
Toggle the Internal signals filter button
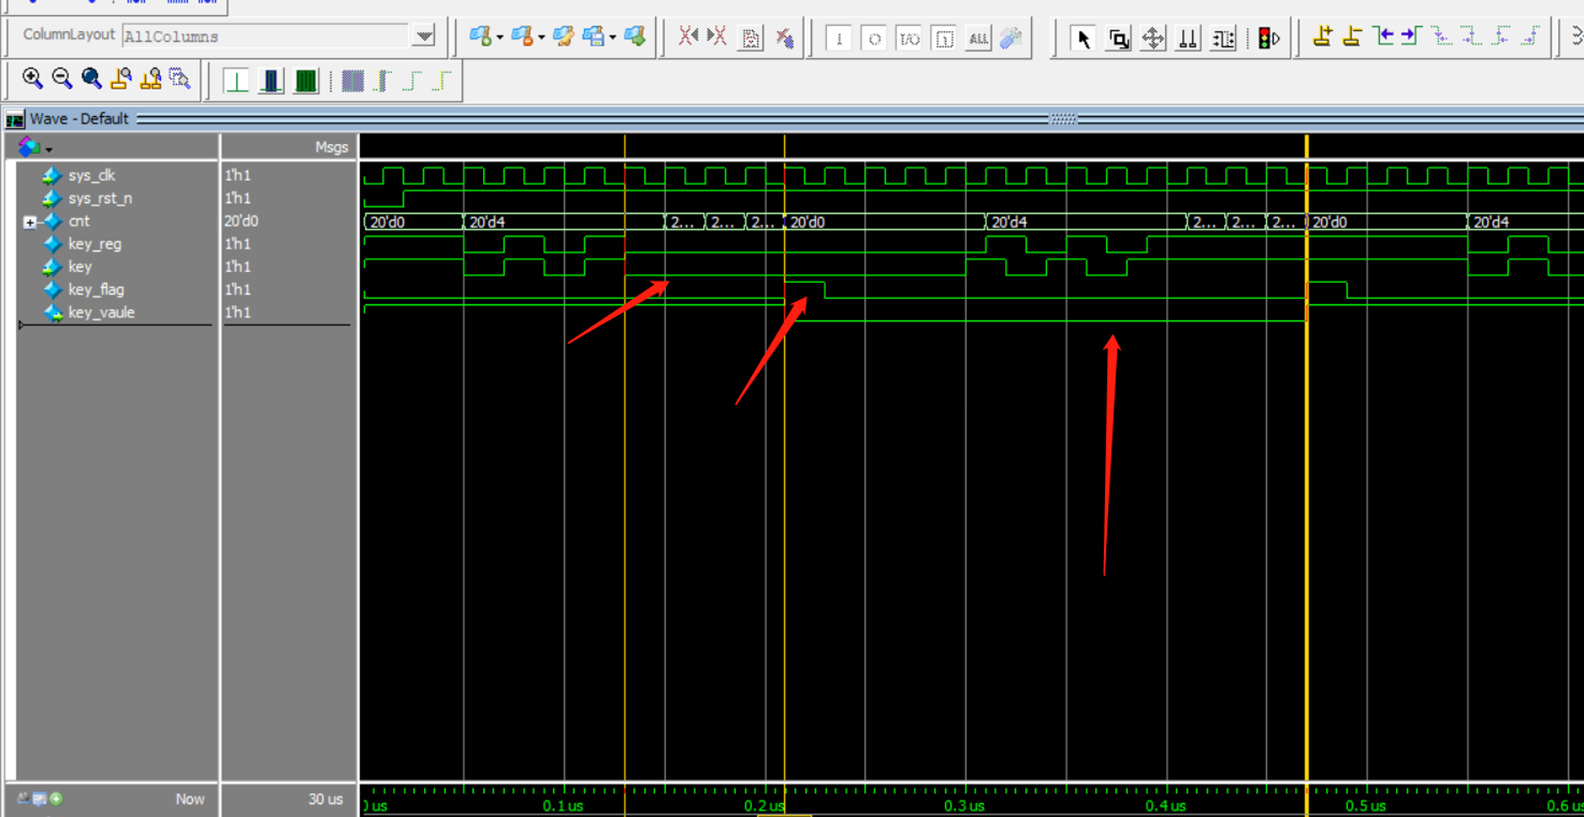944,39
